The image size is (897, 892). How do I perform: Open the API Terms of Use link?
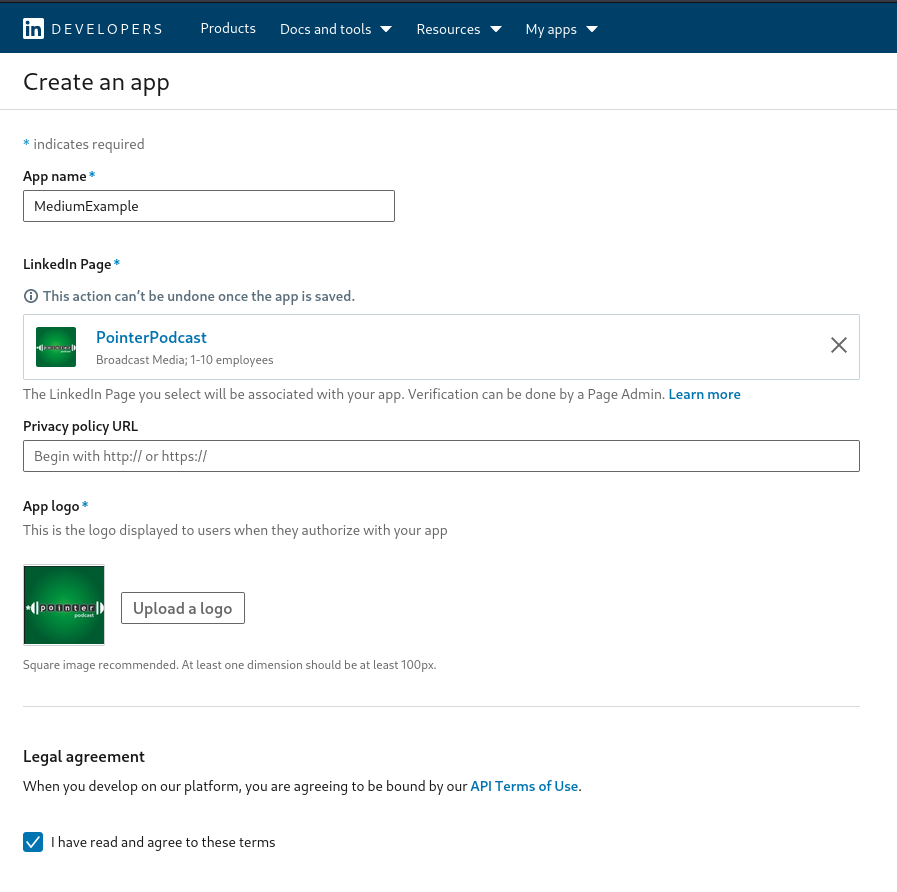(524, 786)
